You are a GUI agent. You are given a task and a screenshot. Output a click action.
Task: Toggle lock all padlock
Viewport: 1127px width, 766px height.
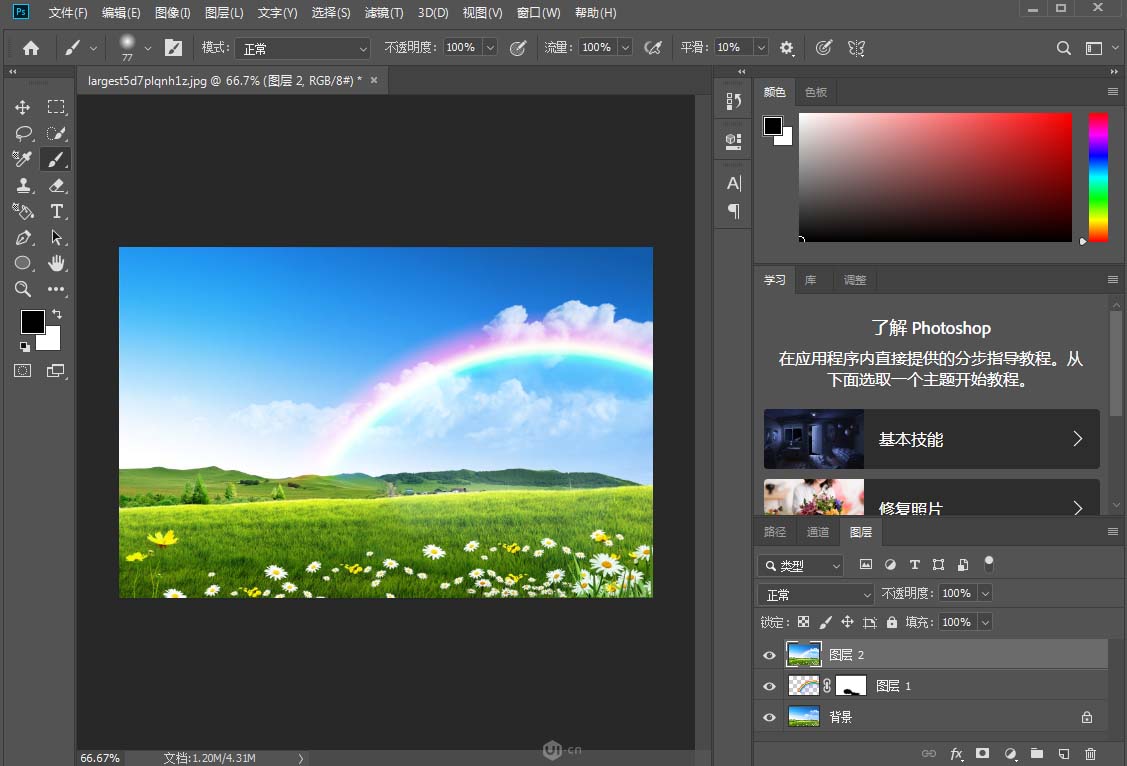coord(891,622)
